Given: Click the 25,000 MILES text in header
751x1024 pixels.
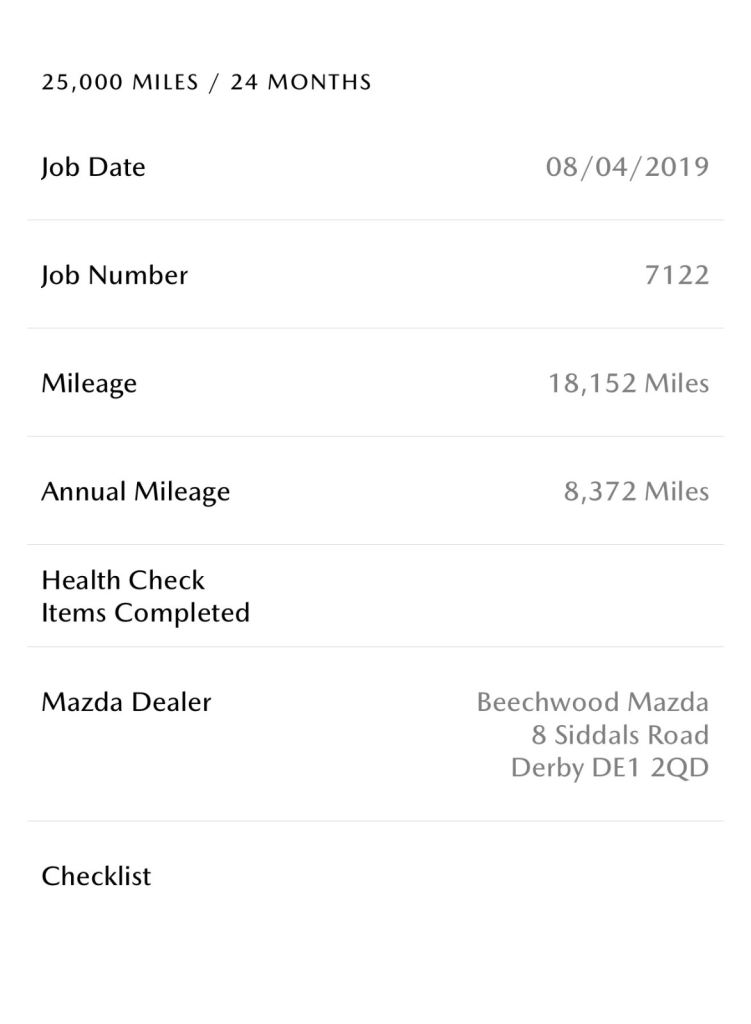Looking at the screenshot, I should [120, 82].
